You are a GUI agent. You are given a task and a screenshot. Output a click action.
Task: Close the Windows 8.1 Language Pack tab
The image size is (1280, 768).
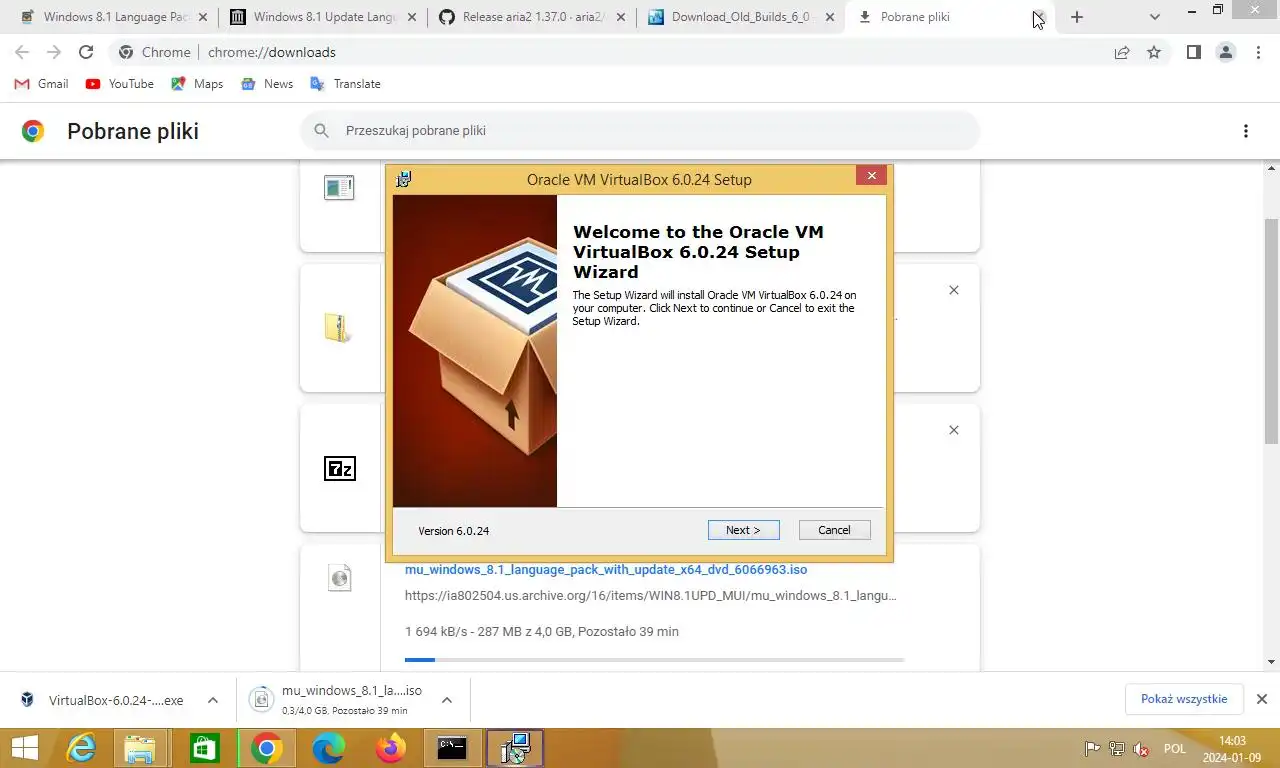[203, 17]
